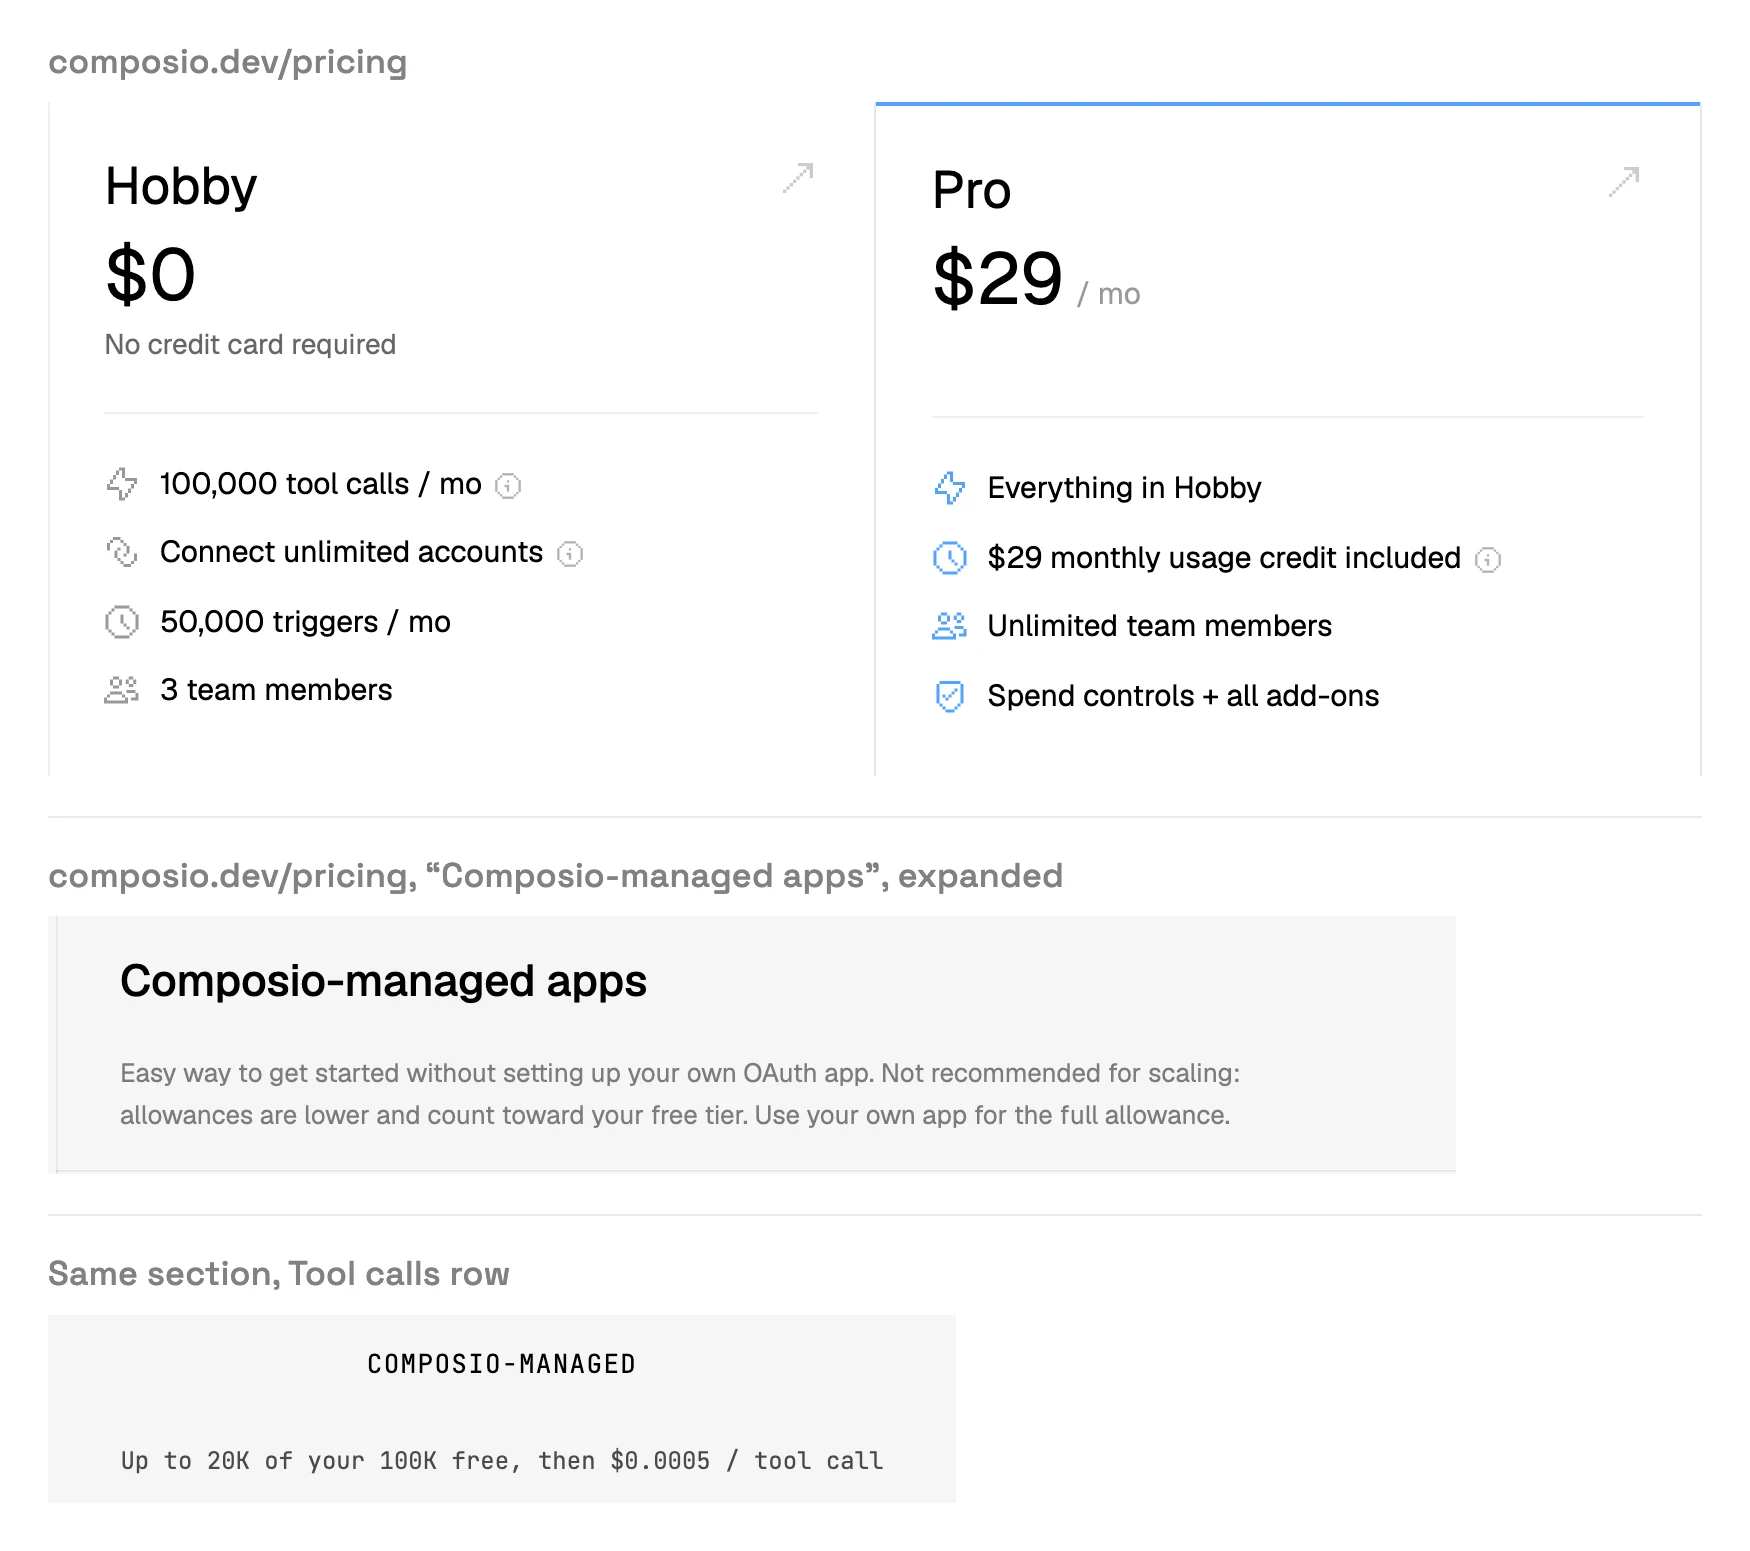This screenshot has width=1750, height=1551.
Task: Click the link icon beside Connect unlimited accounts
Action: click(122, 552)
